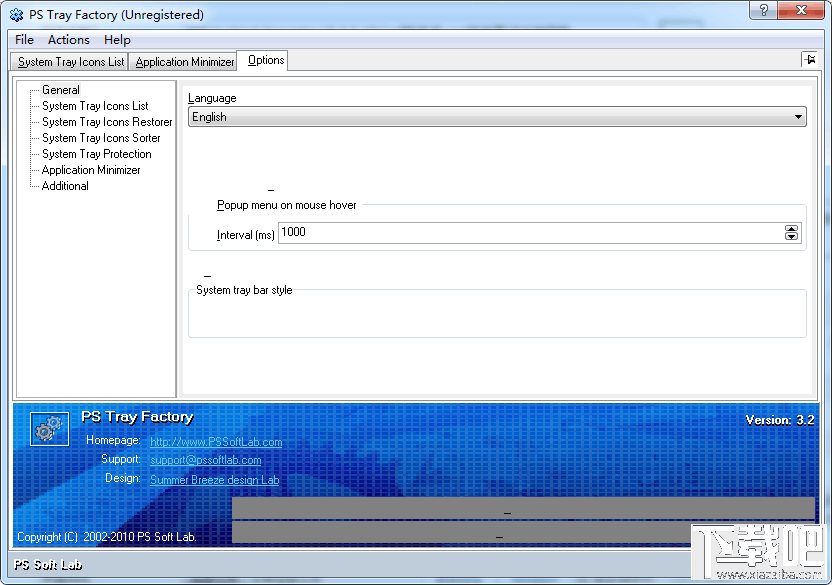
Task: Open the Actions menu
Action: tap(68, 40)
